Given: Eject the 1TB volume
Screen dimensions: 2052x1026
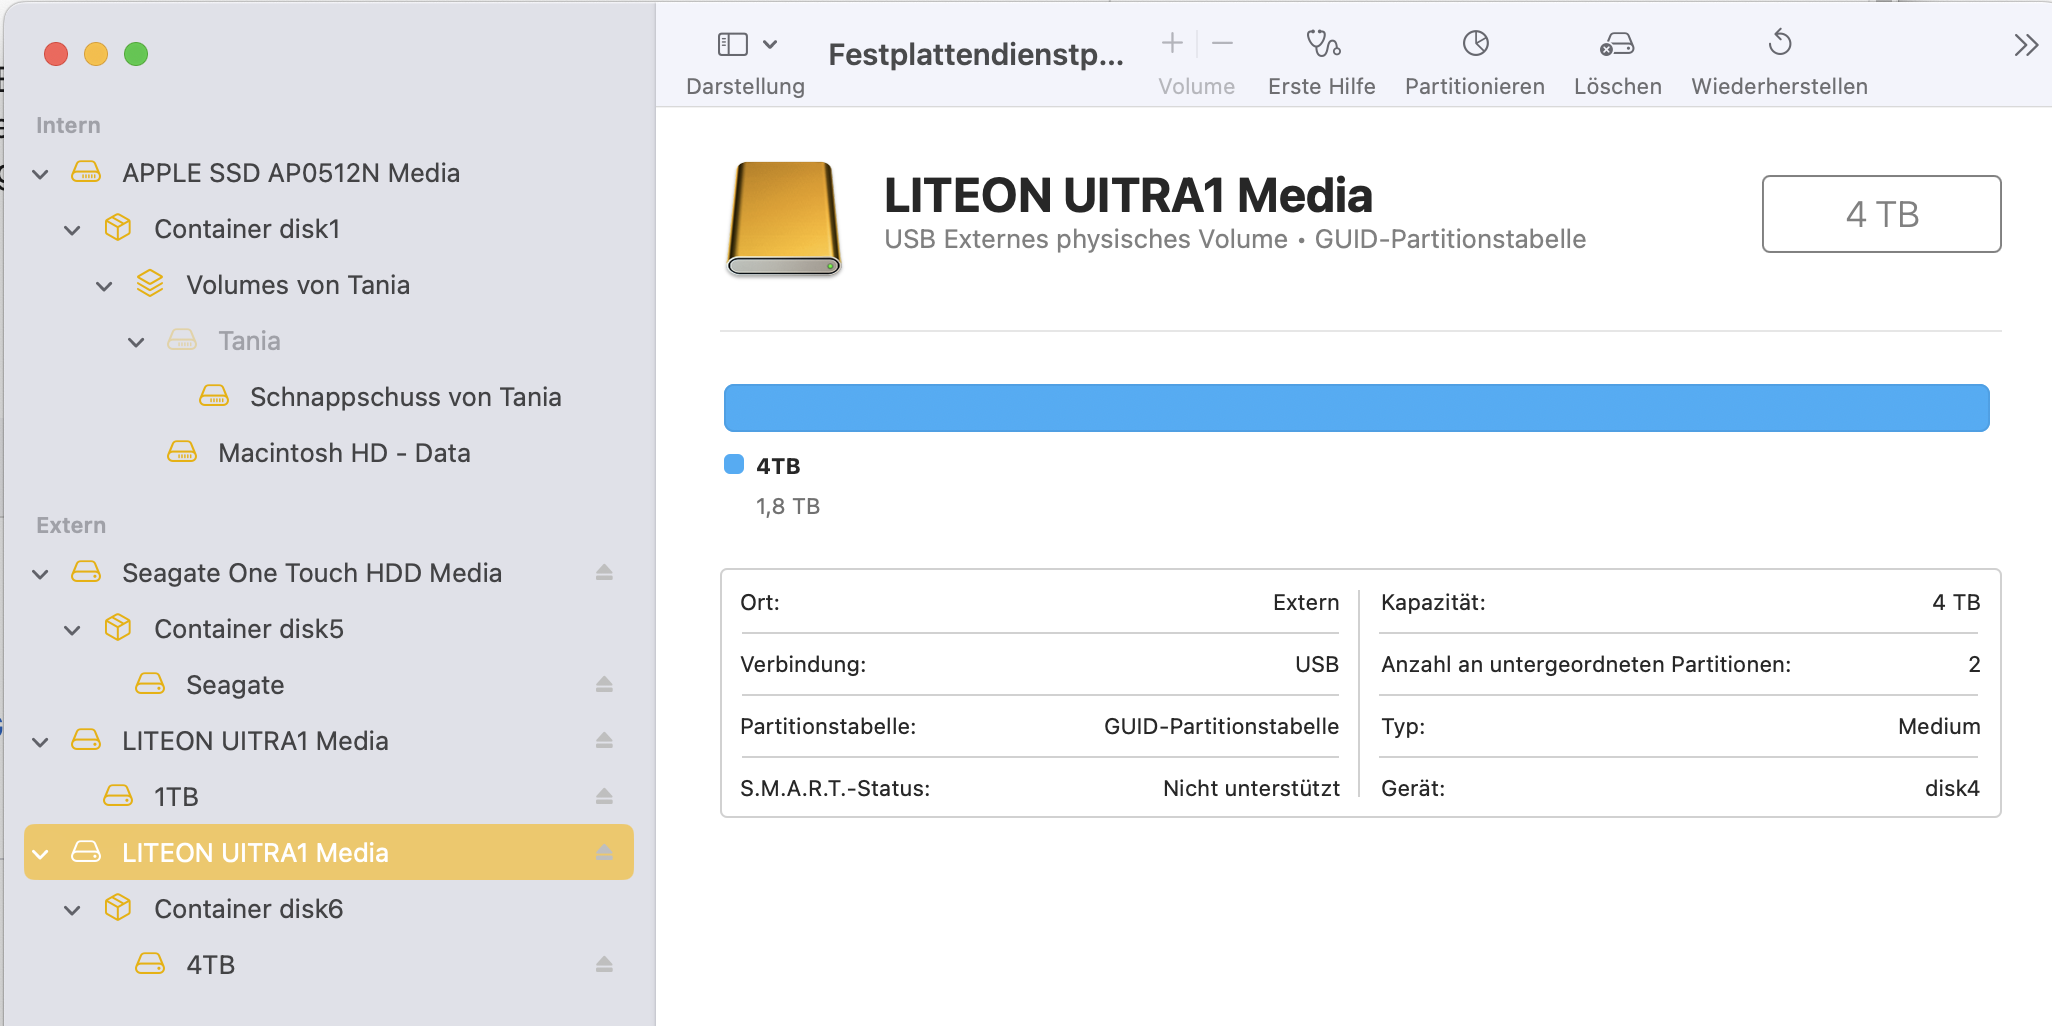Looking at the screenshot, I should (x=604, y=797).
